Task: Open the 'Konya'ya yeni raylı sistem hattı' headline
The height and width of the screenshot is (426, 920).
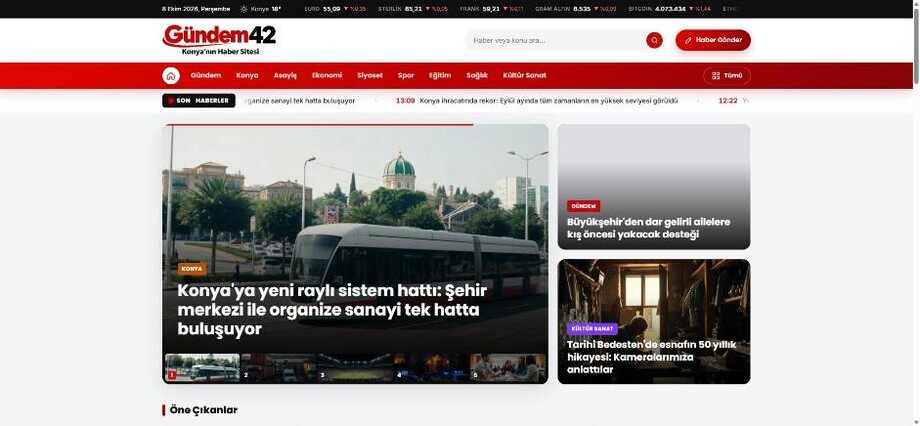Action: 332,310
